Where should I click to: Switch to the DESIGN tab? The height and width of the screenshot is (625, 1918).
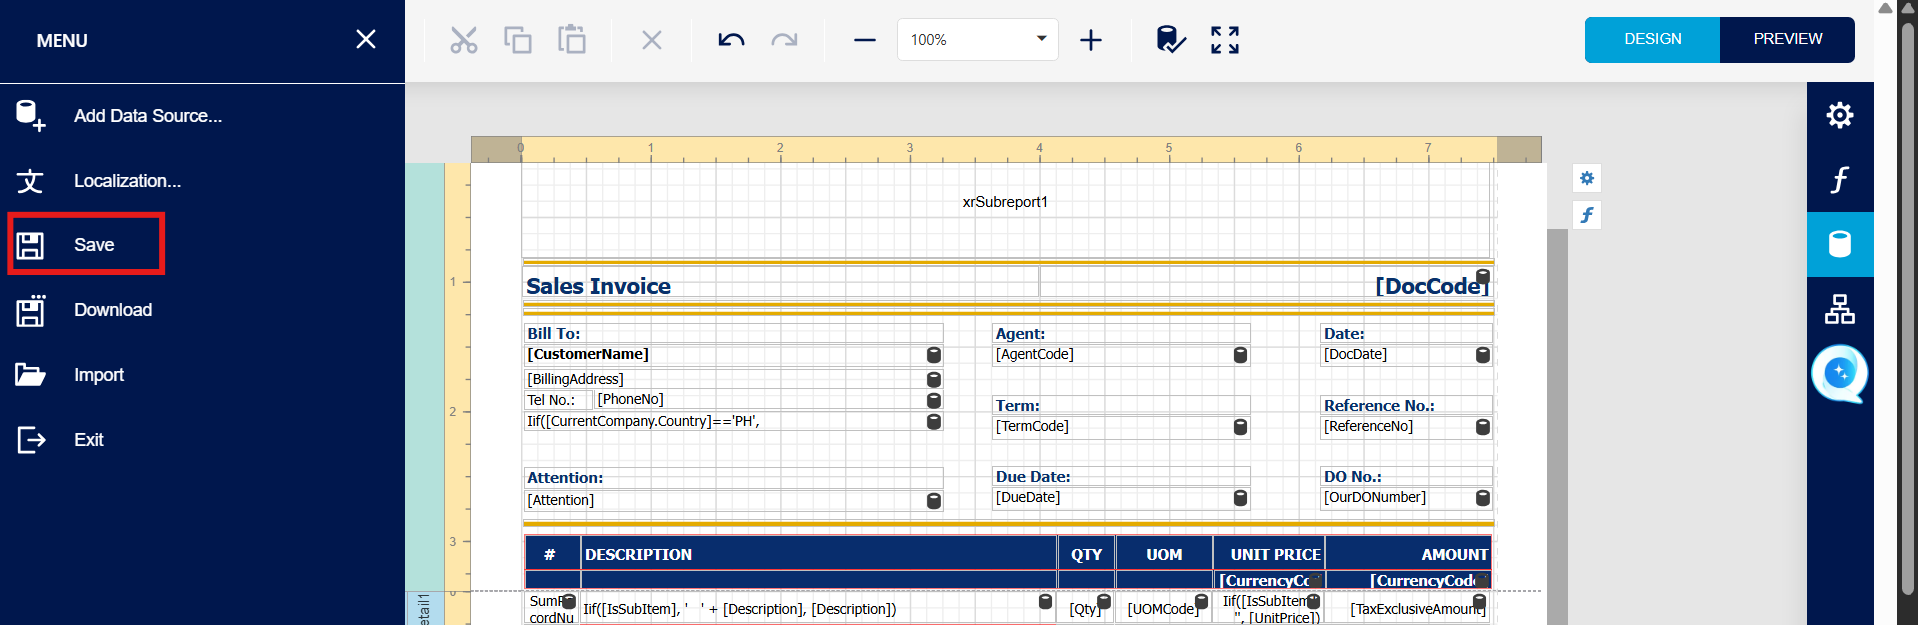[1652, 39]
